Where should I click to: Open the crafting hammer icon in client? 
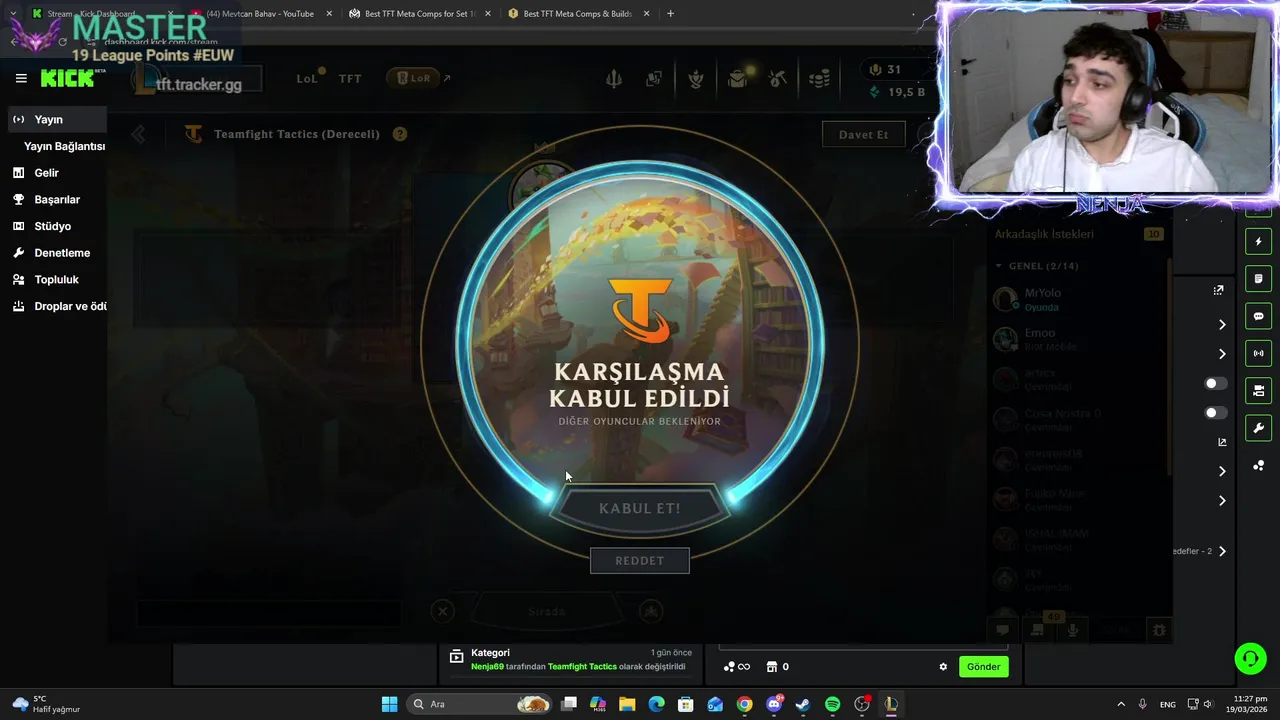point(778,78)
